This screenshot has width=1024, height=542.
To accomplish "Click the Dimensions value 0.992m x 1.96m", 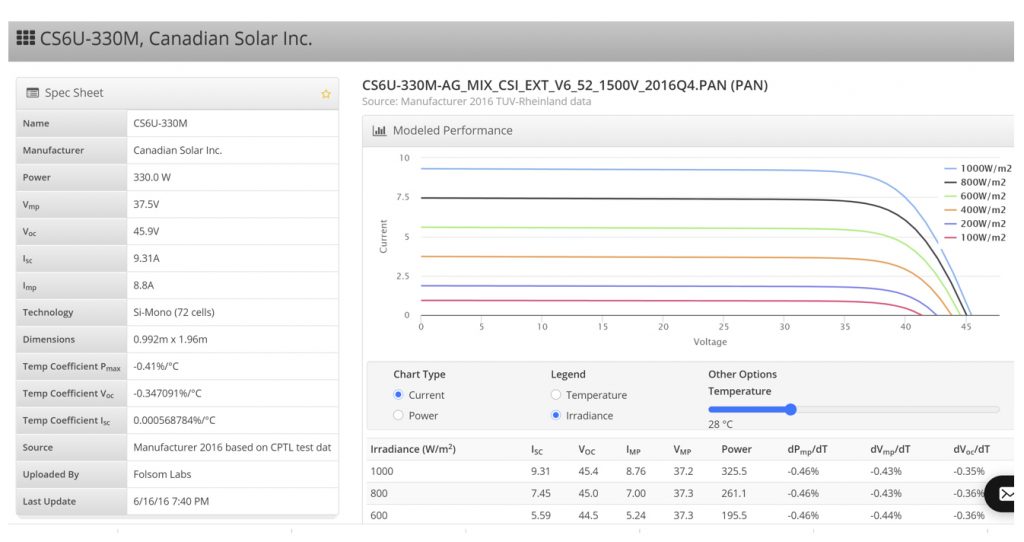I will click(x=170, y=339).
